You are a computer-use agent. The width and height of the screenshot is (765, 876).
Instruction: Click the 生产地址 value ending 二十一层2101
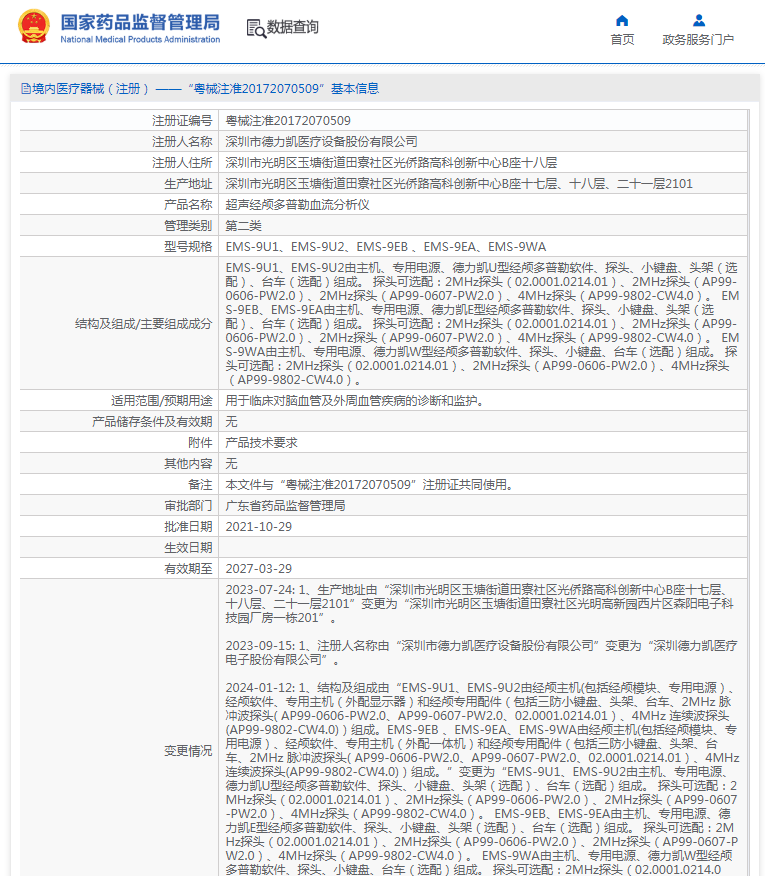pyautogui.click(x=459, y=184)
